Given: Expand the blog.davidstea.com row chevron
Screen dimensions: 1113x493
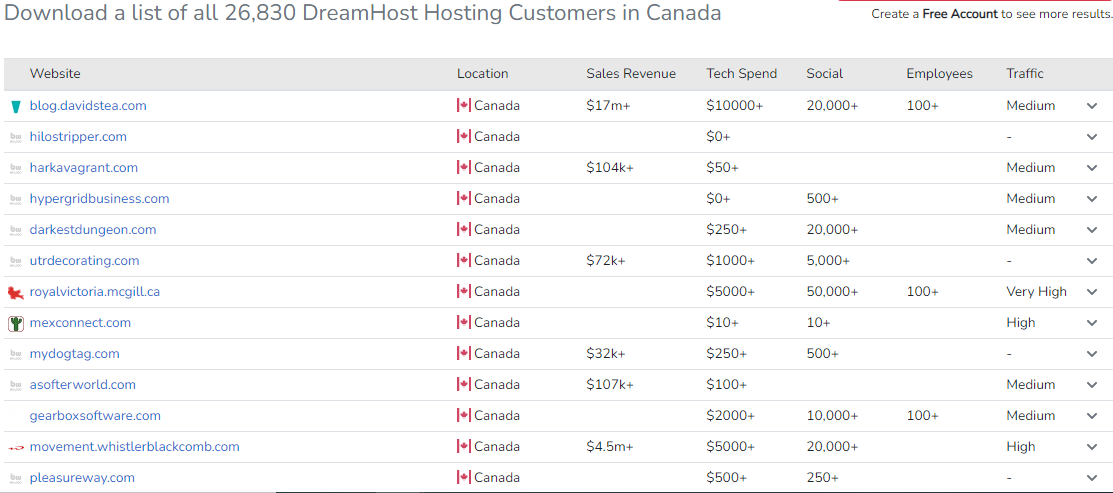Looking at the screenshot, I should point(1092,106).
